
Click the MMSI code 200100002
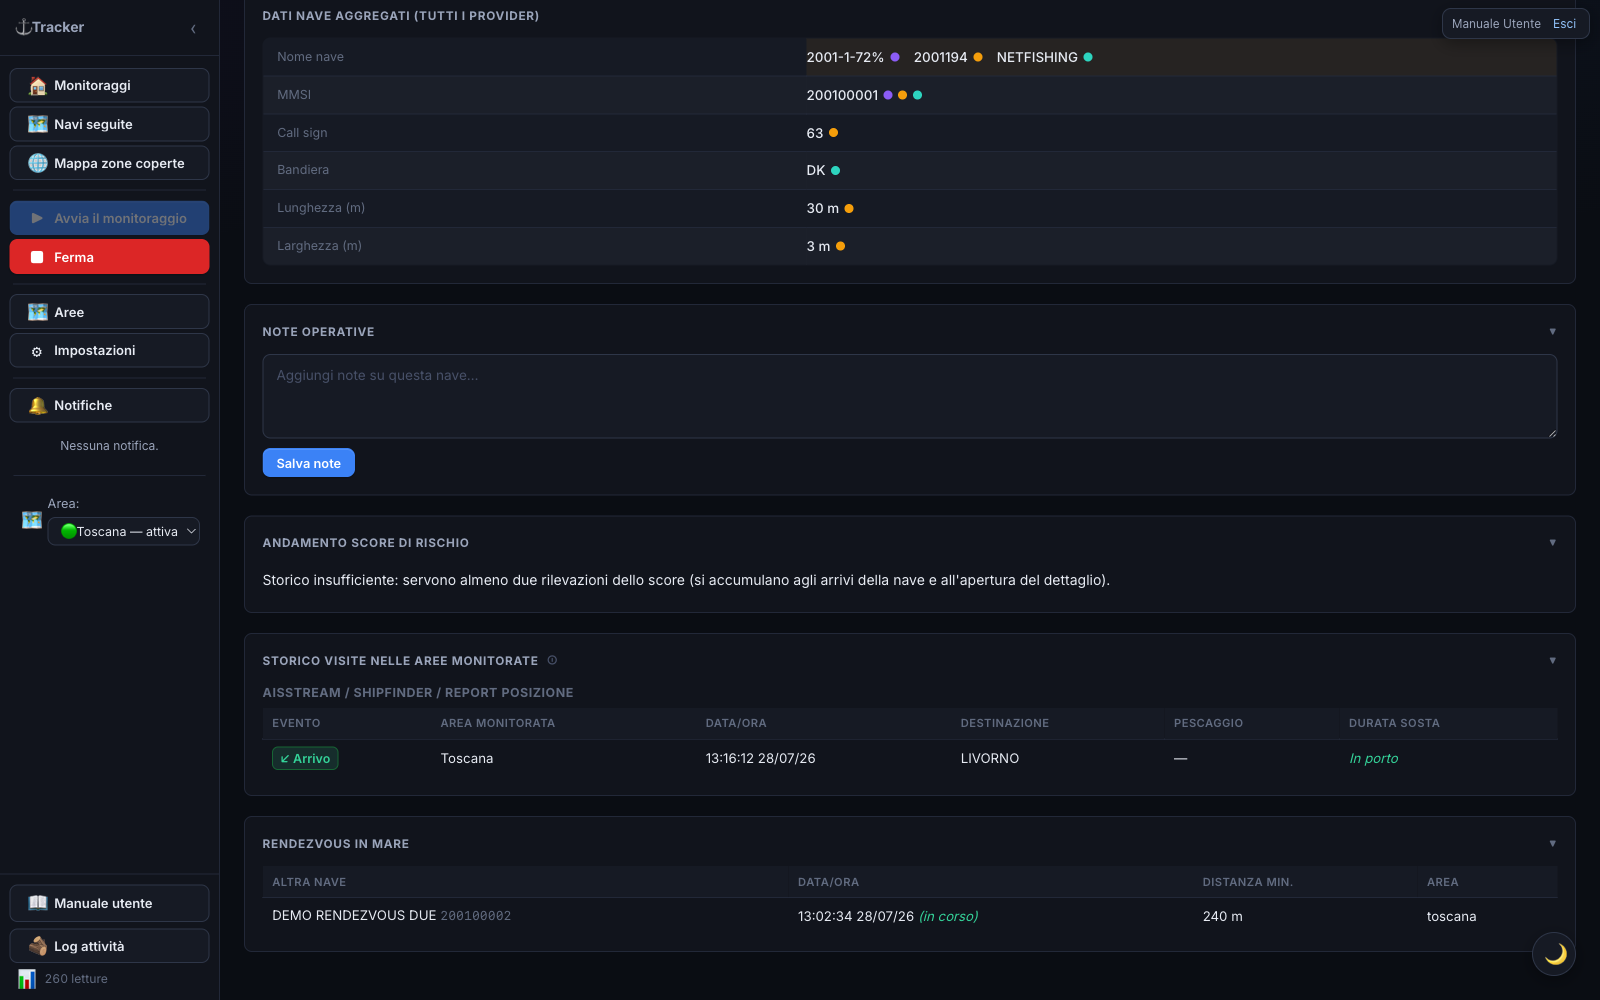(x=476, y=916)
